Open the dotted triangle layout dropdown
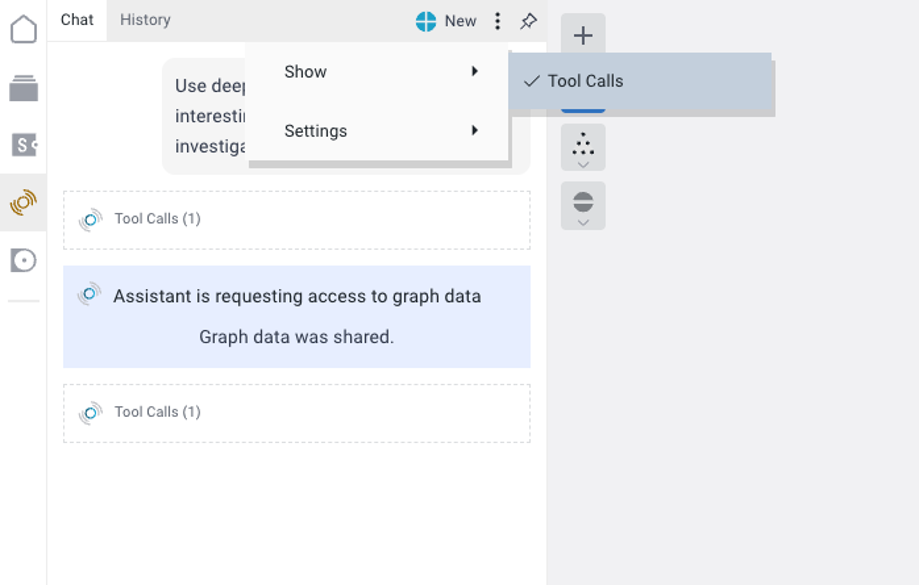Viewport: 920px width, 586px height. pyautogui.click(x=583, y=147)
